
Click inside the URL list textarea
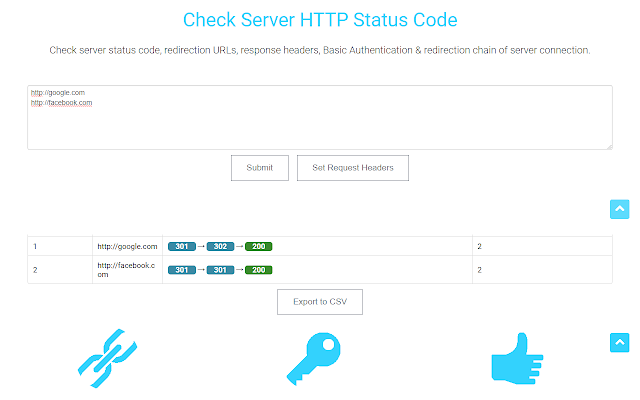pos(320,118)
